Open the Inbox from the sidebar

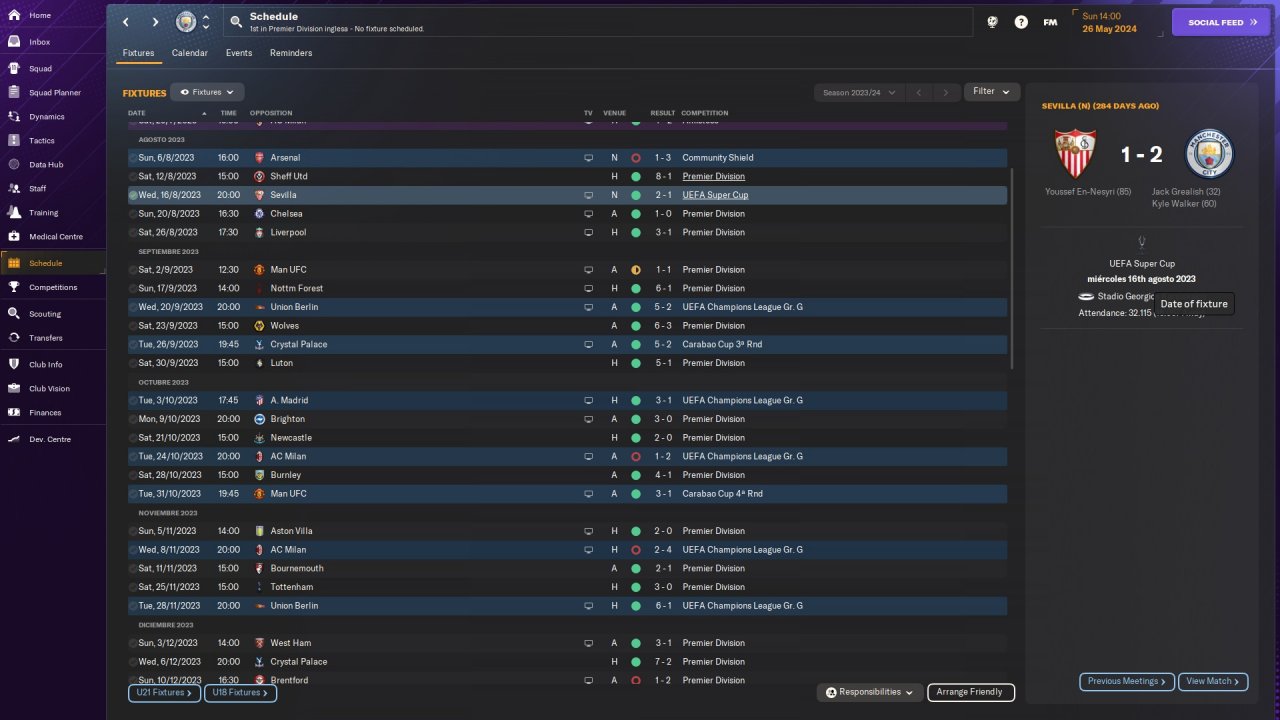pyautogui.click(x=53, y=42)
